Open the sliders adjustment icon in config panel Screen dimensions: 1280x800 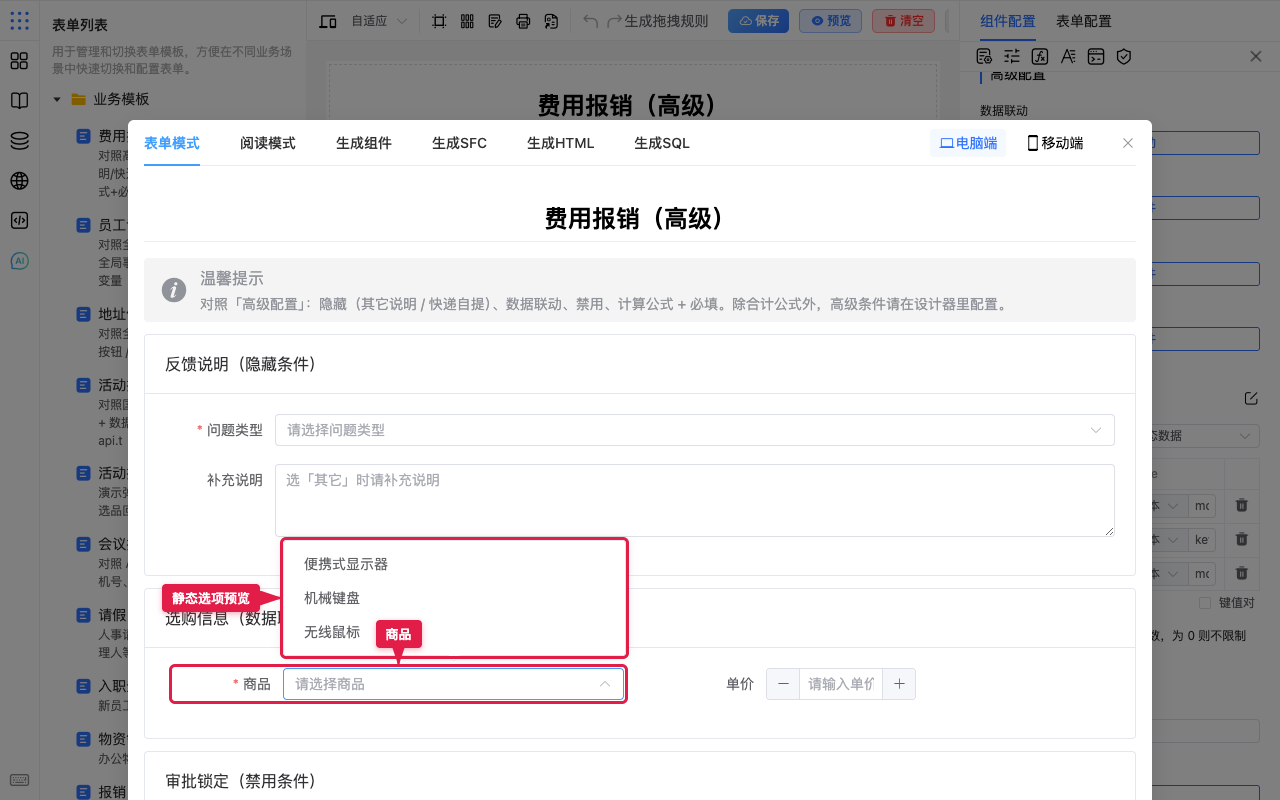pyautogui.click(x=1012, y=56)
